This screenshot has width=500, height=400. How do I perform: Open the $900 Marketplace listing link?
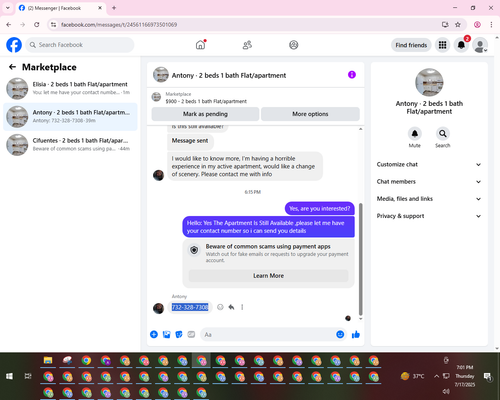pyautogui.click(x=206, y=101)
